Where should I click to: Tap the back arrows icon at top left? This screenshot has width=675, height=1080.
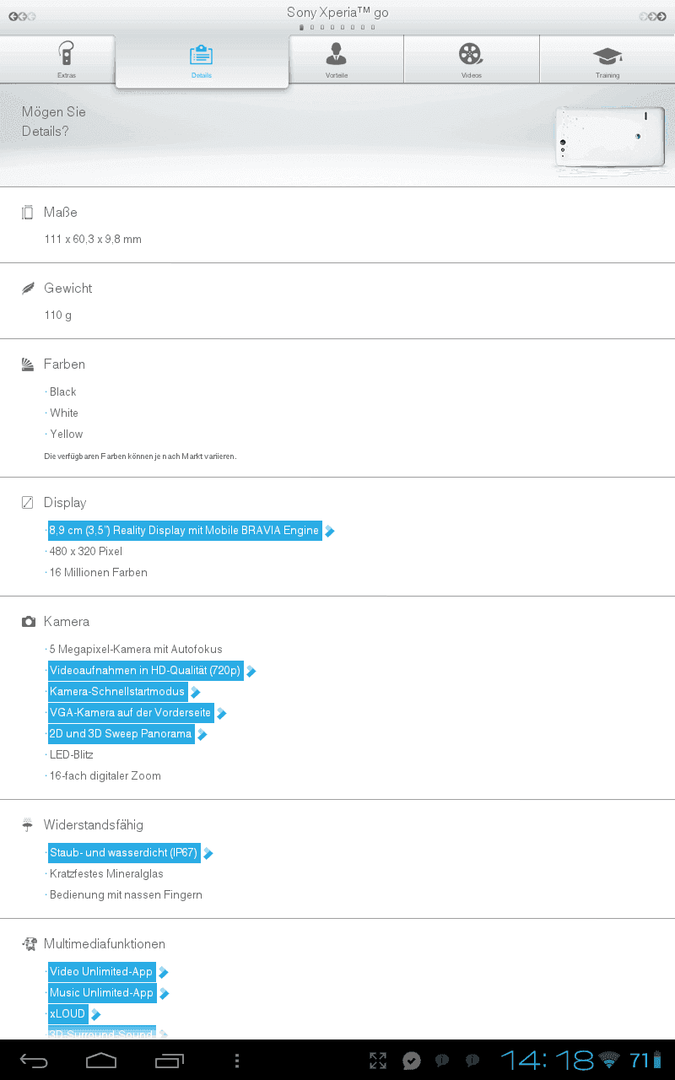coord(22,16)
